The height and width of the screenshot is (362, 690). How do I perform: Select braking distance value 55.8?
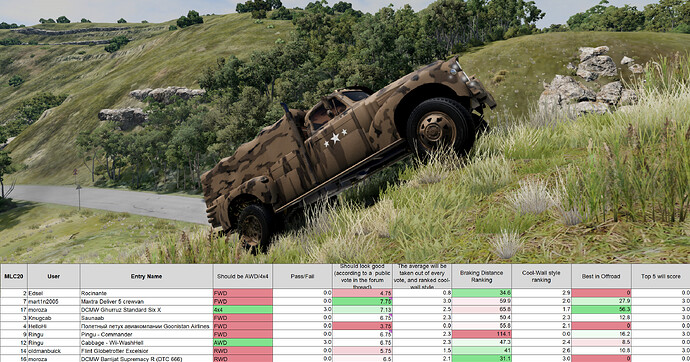481,326
